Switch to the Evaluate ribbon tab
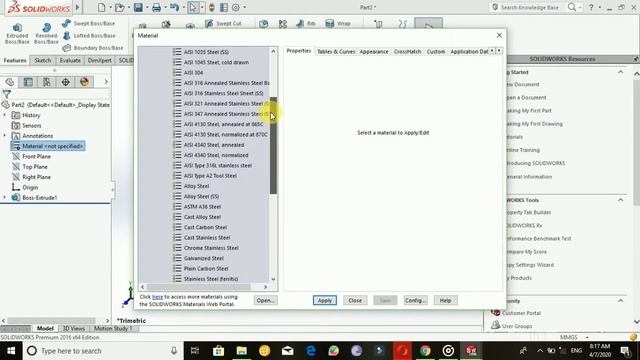The width and height of the screenshot is (640, 360). point(70,60)
